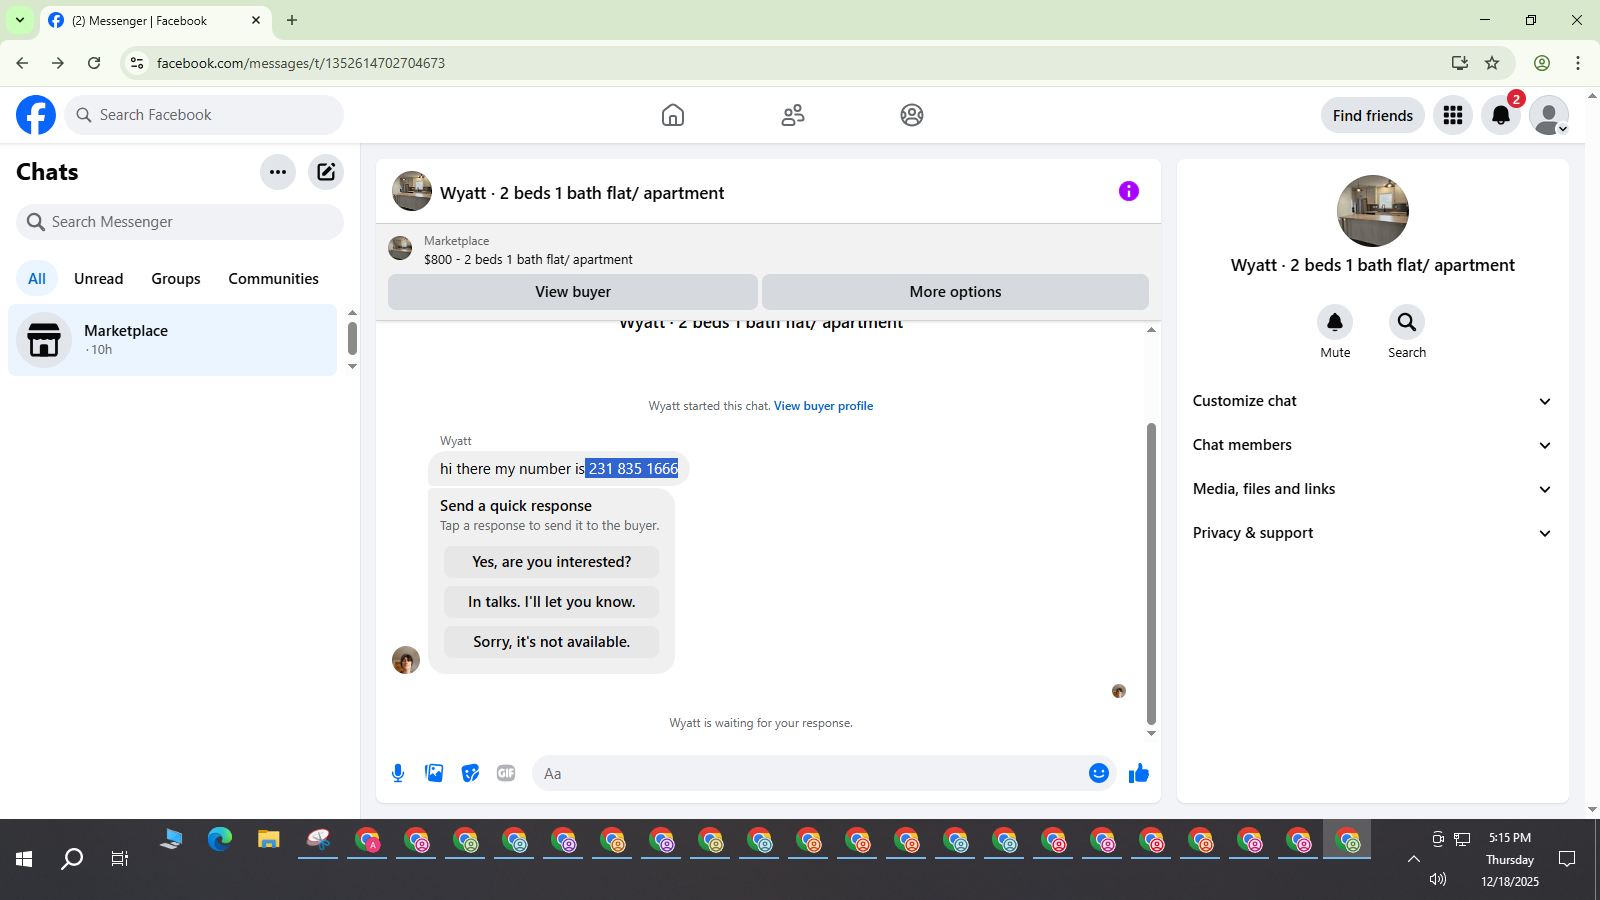Viewport: 1600px width, 900px height.
Task: Click the chat list scrollbar thumb
Action: pyautogui.click(x=352, y=338)
